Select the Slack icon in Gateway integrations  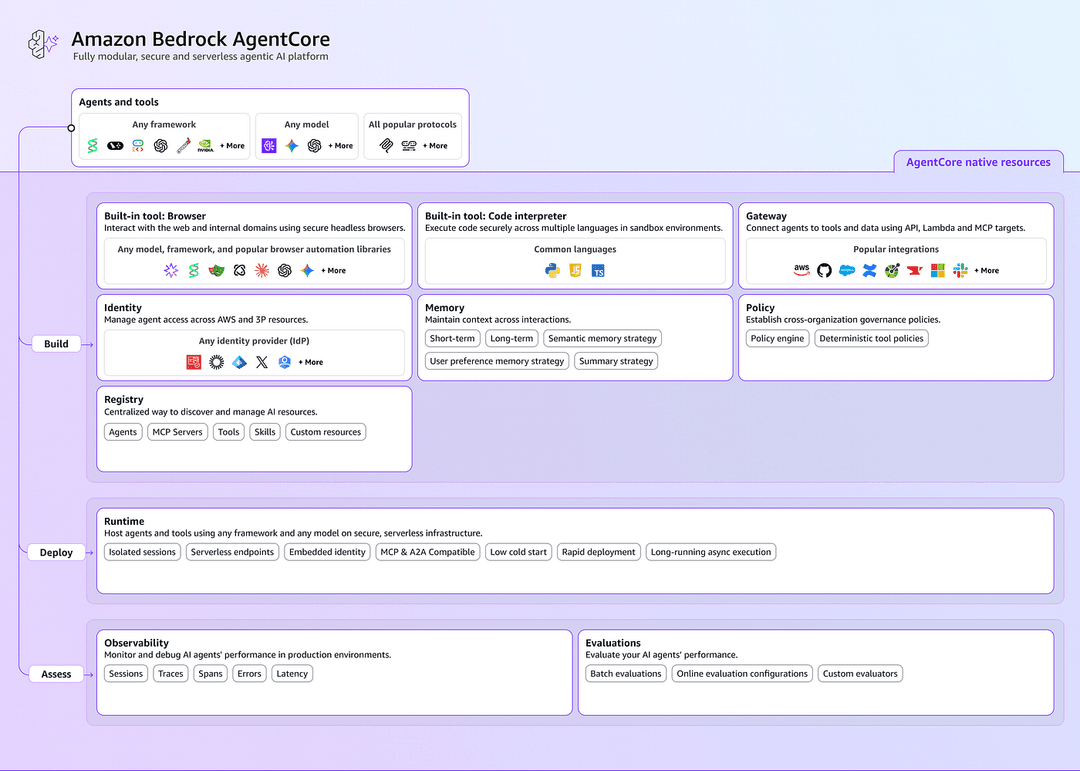click(960, 271)
